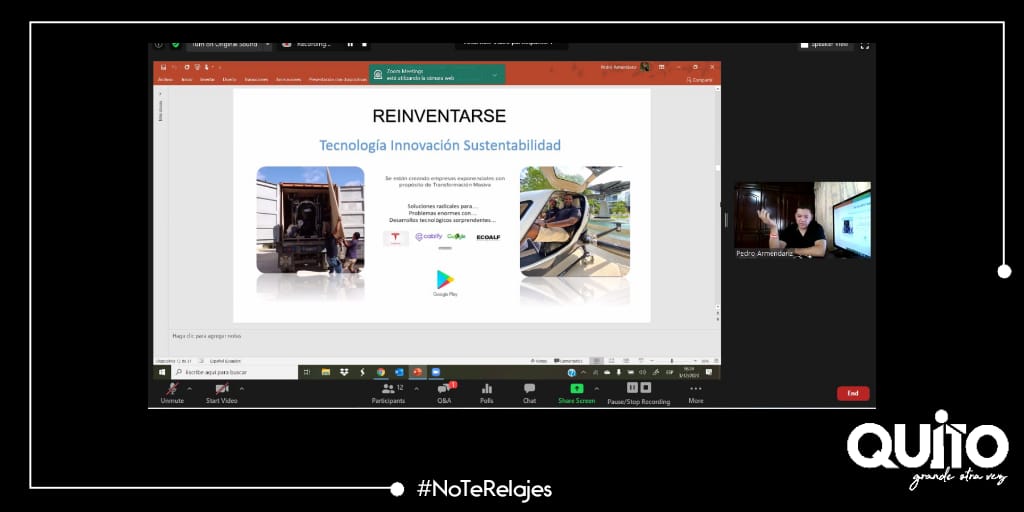
Task: Click the Unmute microphone icon
Action: tap(172, 389)
